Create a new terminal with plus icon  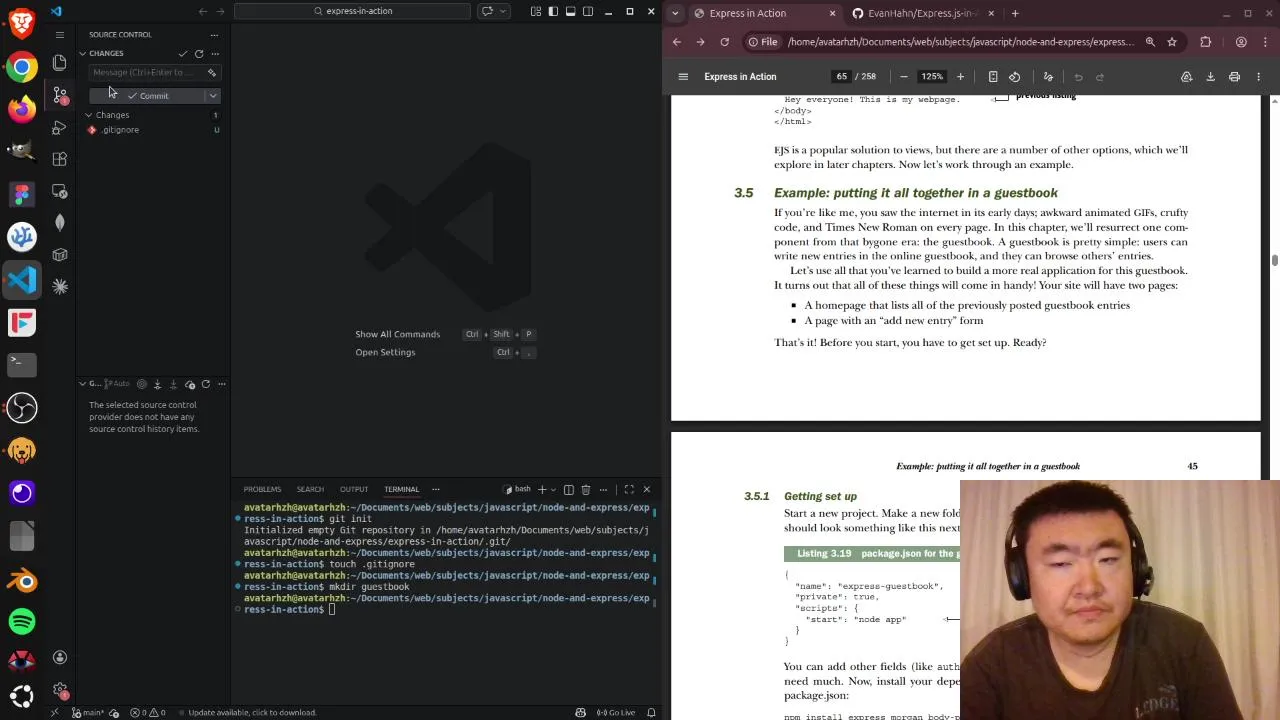(542, 489)
